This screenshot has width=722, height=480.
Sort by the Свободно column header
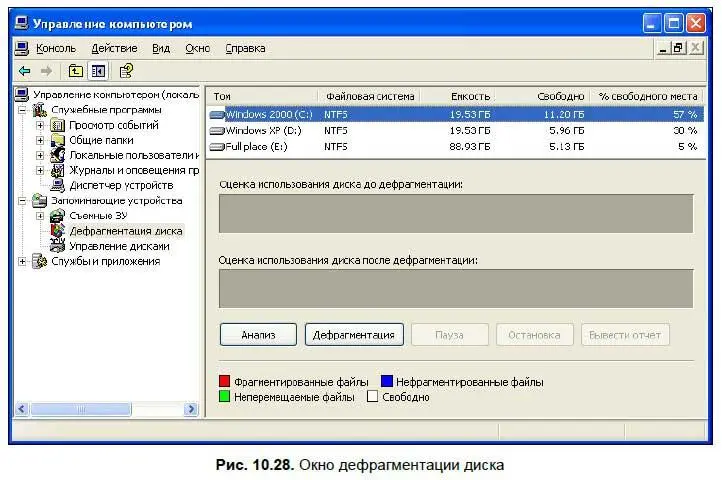tap(542, 96)
